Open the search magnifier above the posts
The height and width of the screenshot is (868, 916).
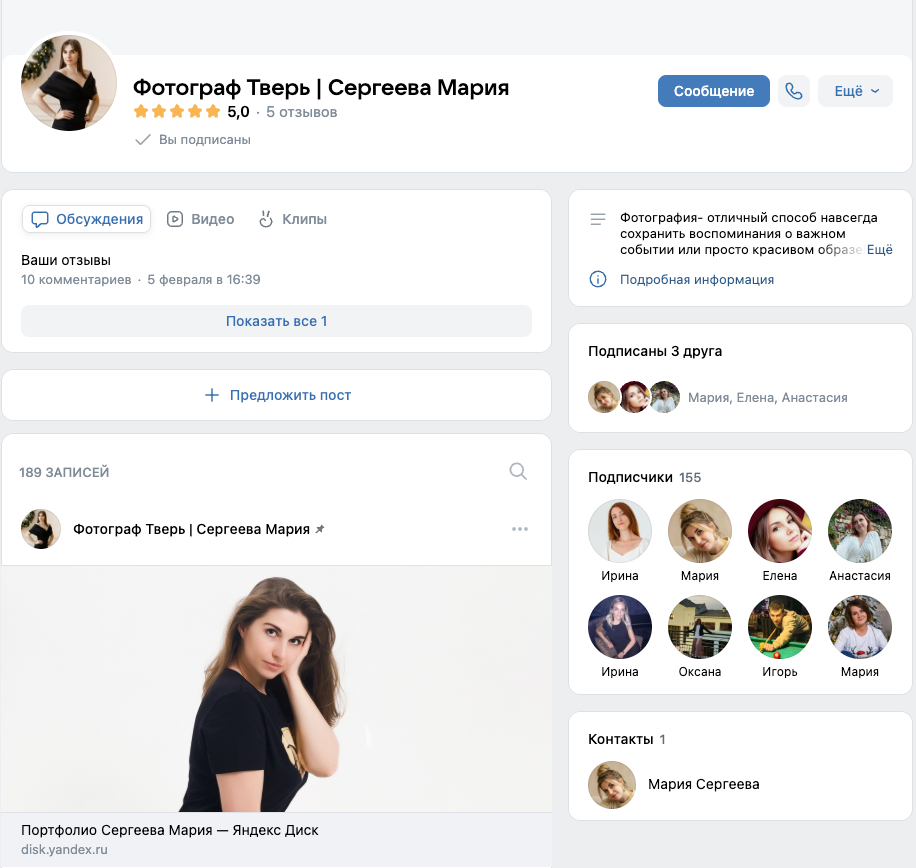point(518,470)
